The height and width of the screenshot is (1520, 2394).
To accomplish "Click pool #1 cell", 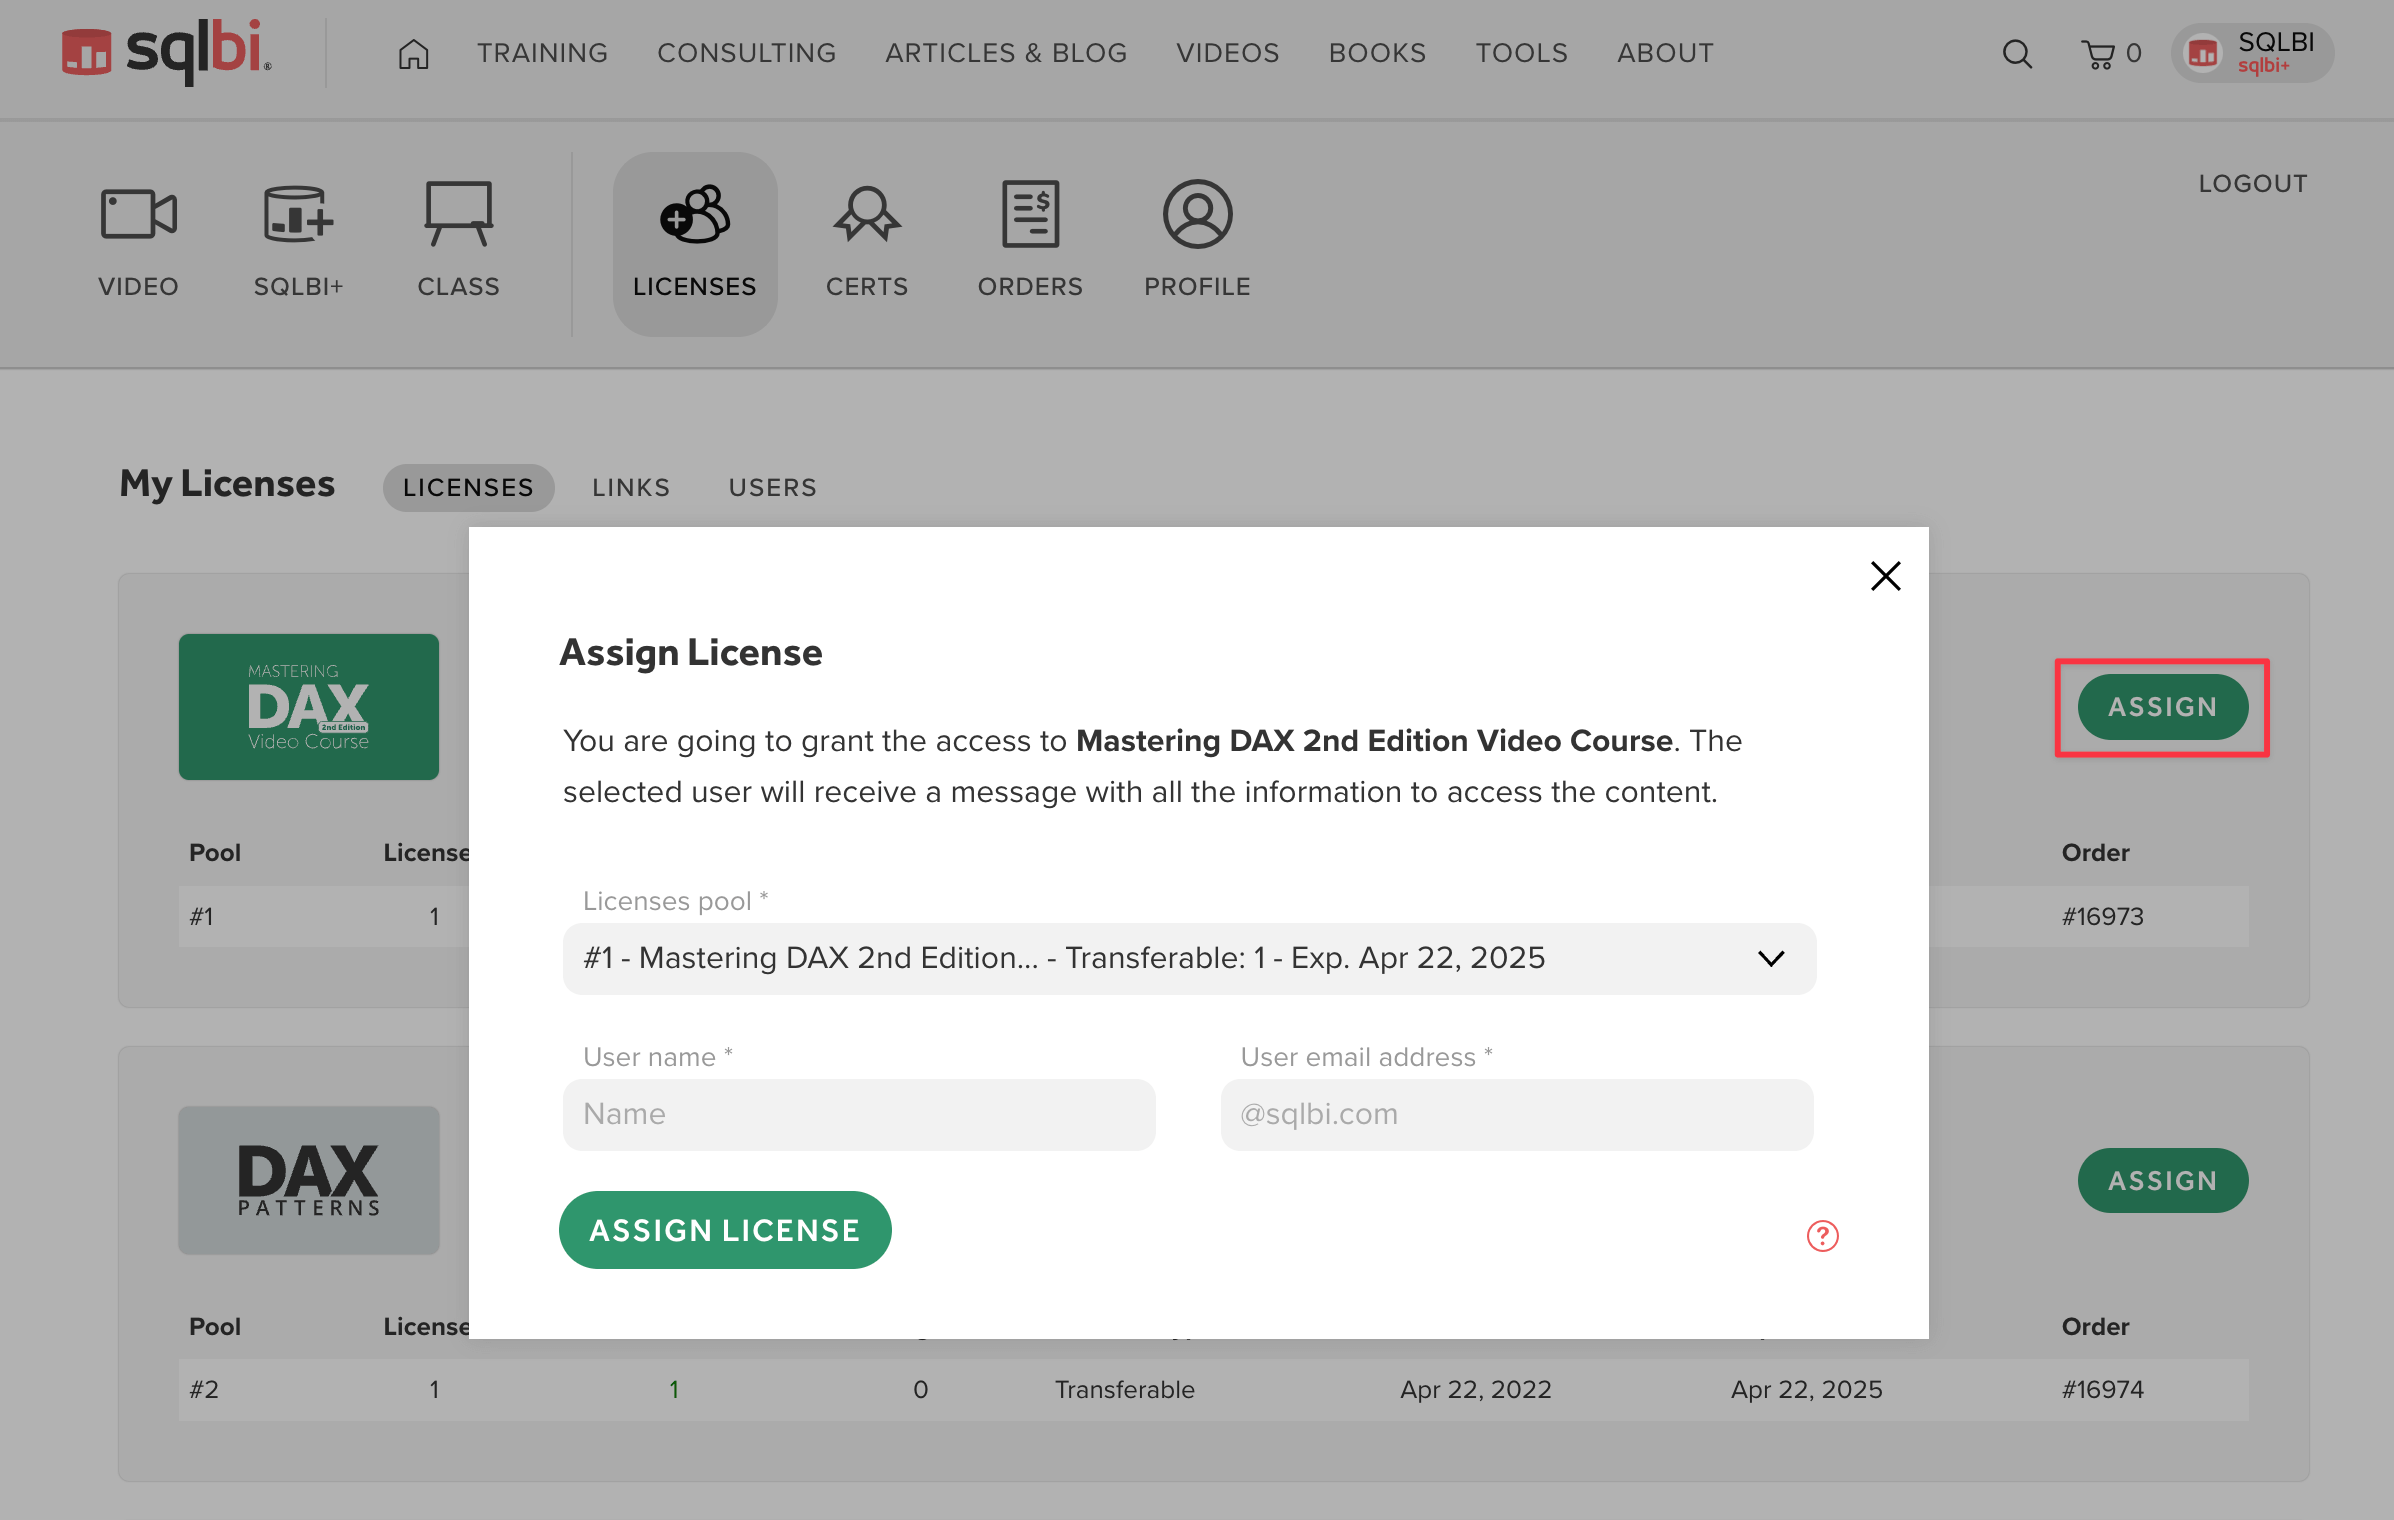I will 202,917.
